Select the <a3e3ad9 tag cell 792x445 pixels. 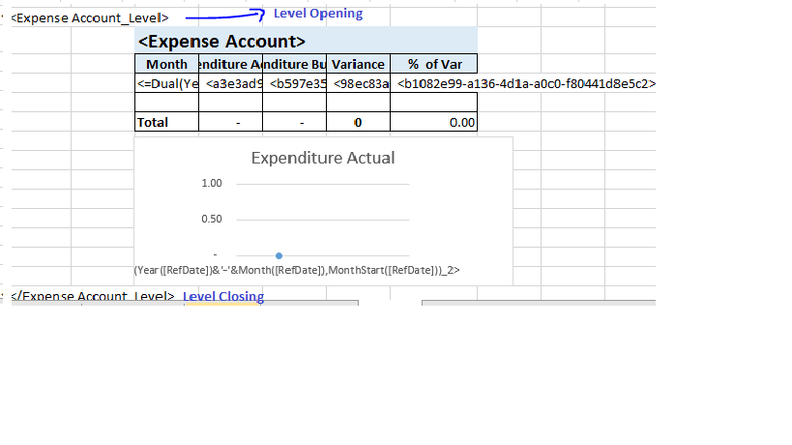(231, 83)
